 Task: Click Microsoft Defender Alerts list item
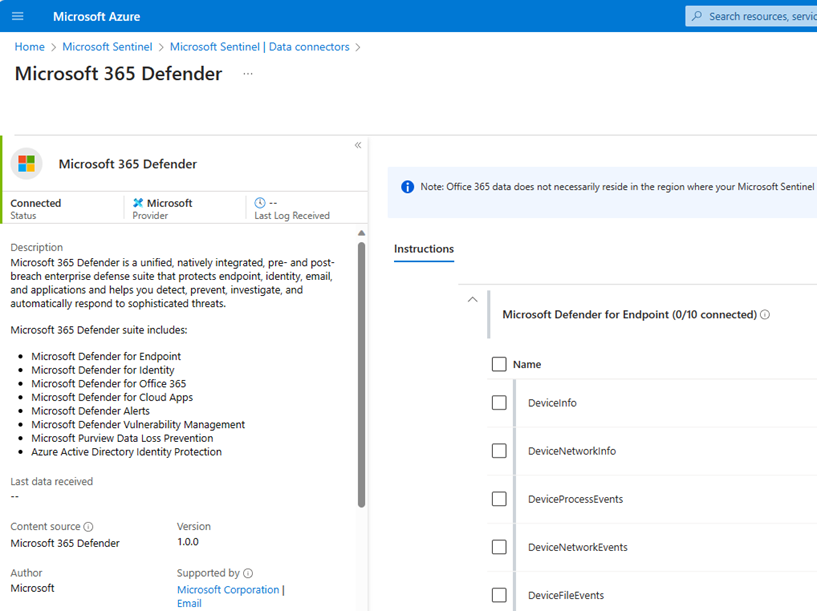90,411
